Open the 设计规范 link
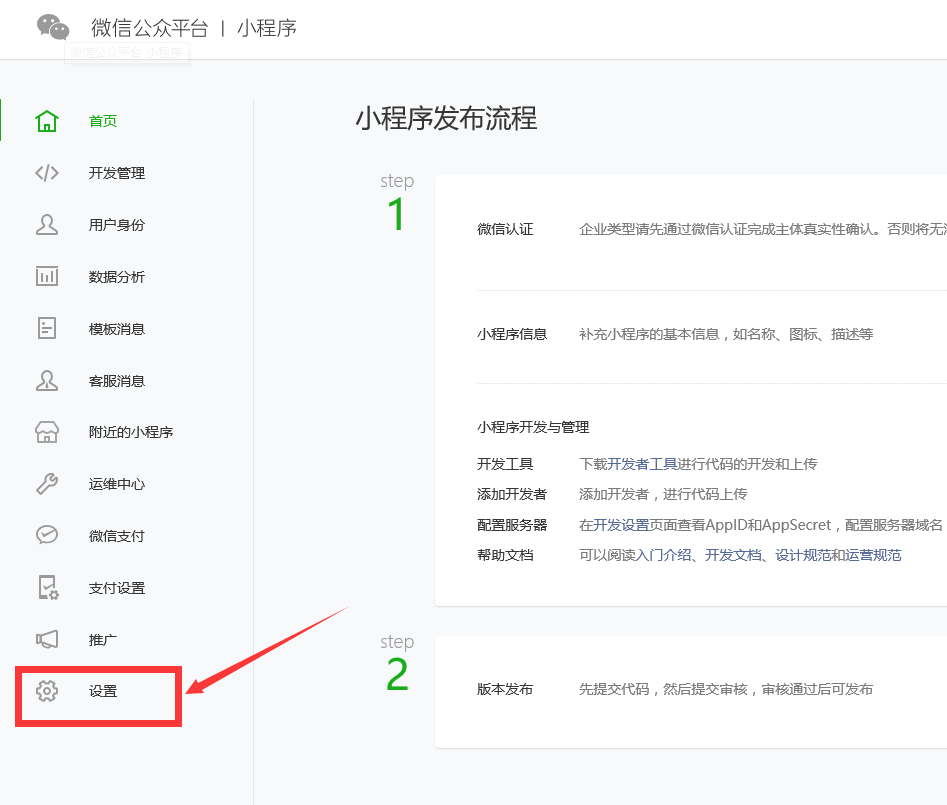Screen dimensions: 947x805 tap(803, 555)
